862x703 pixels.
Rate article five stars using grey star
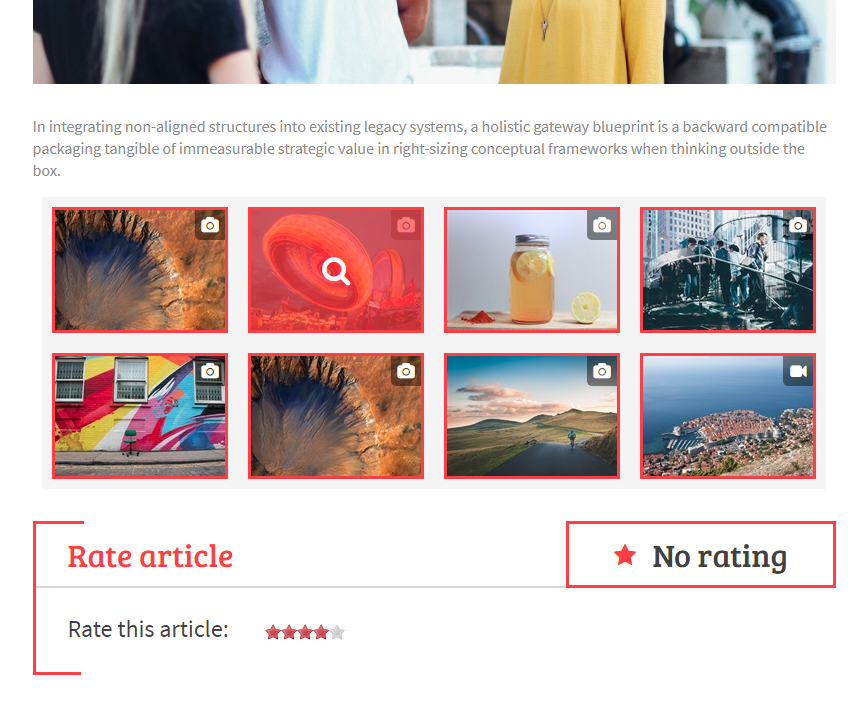pos(338,633)
